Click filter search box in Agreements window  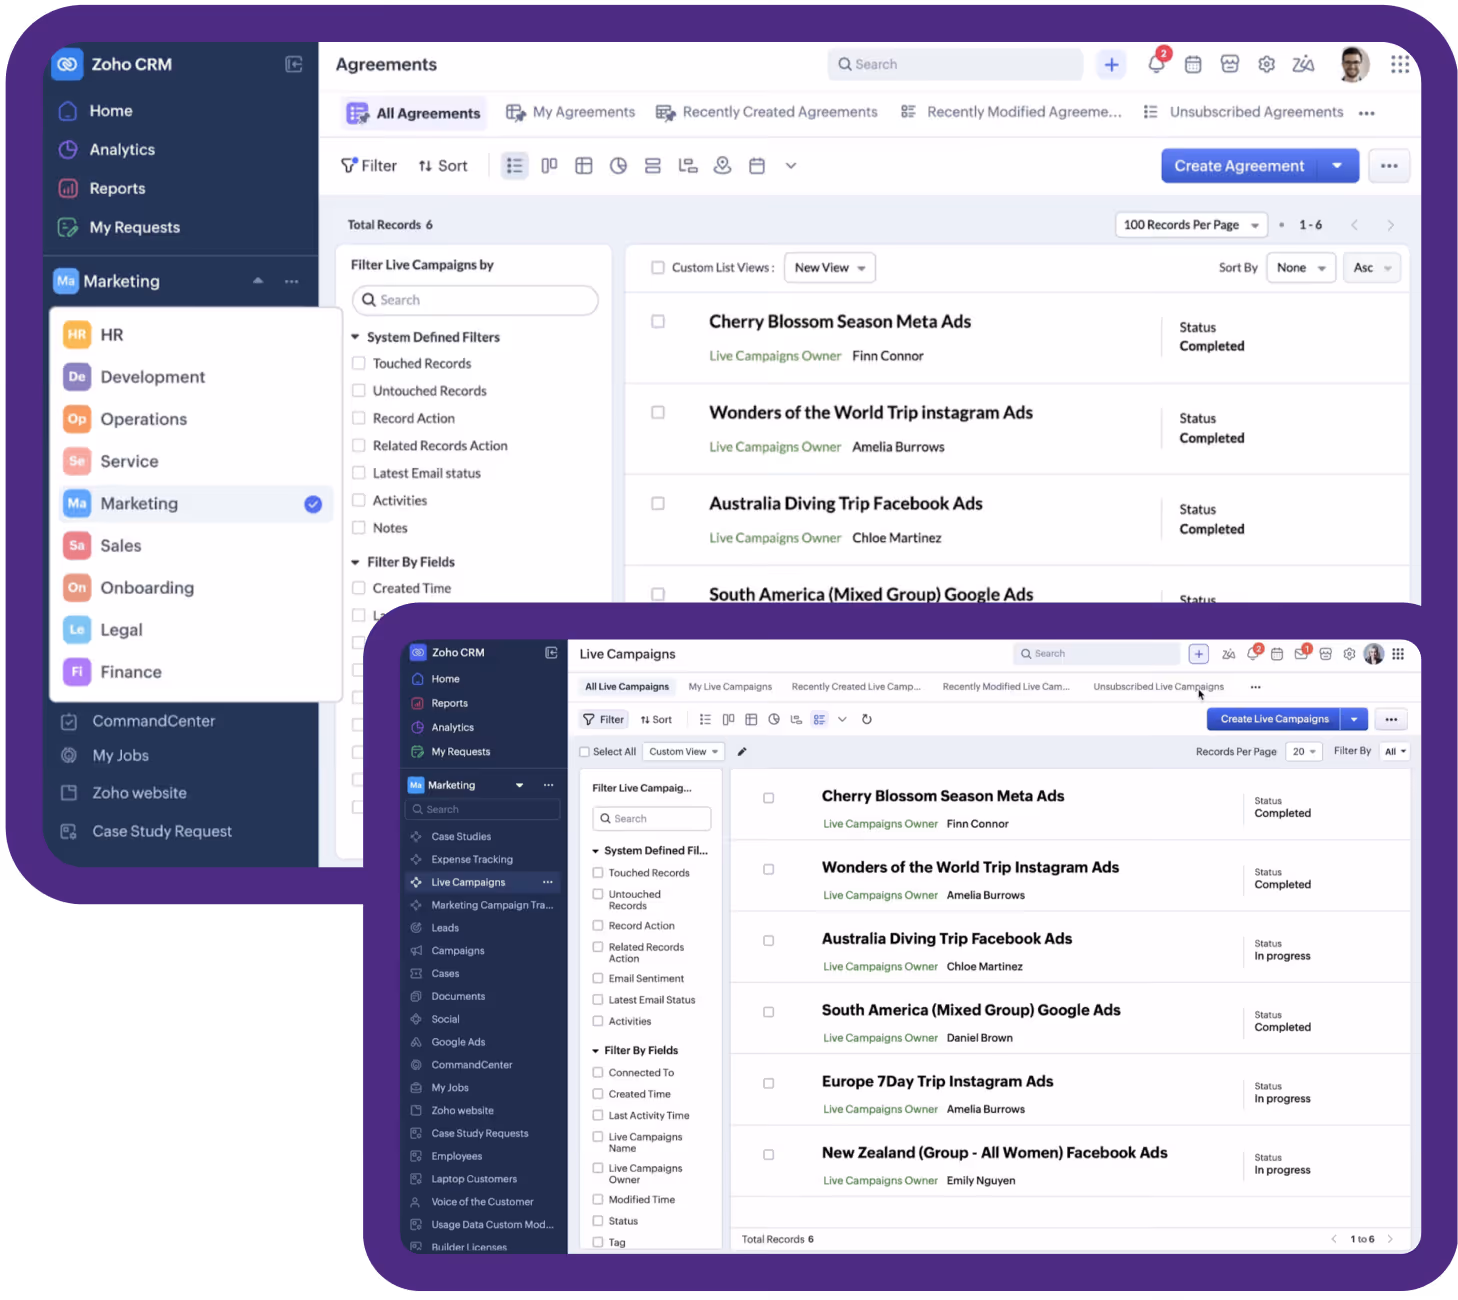point(475,300)
